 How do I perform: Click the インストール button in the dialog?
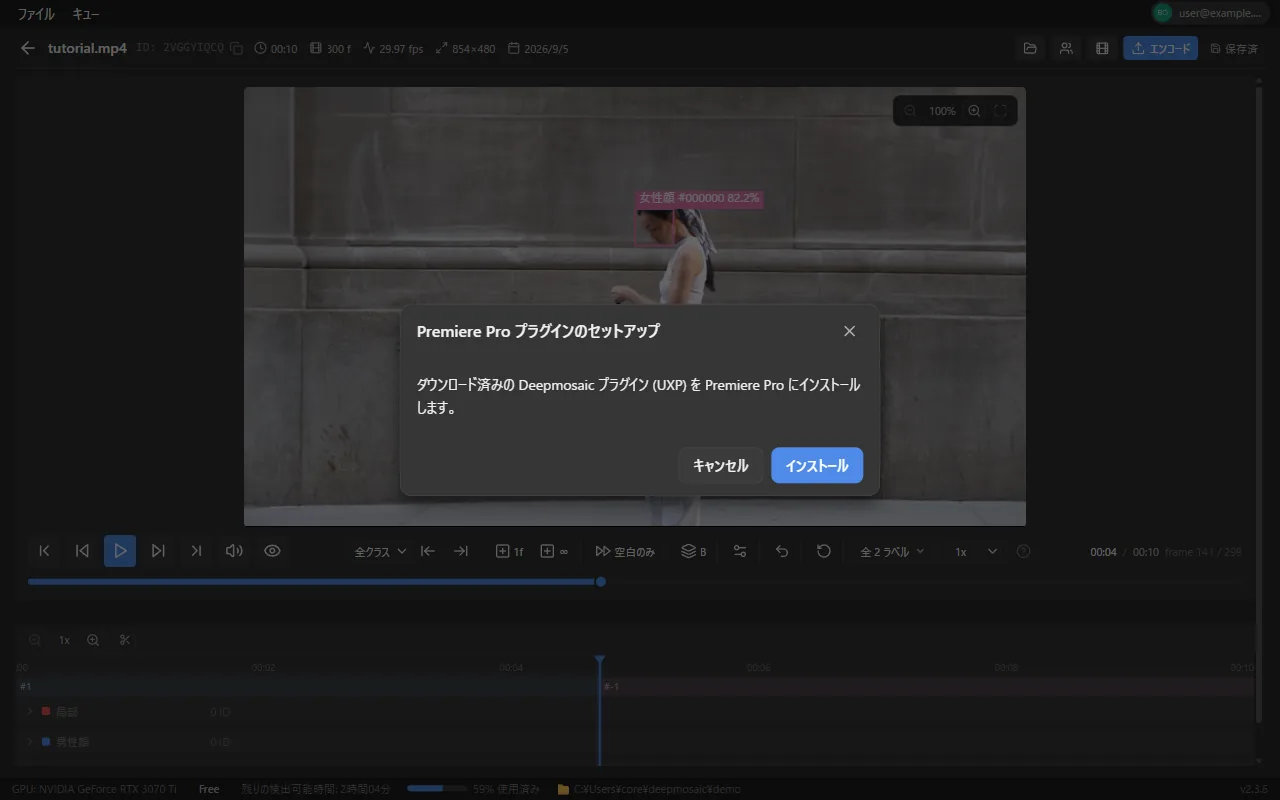click(817, 465)
